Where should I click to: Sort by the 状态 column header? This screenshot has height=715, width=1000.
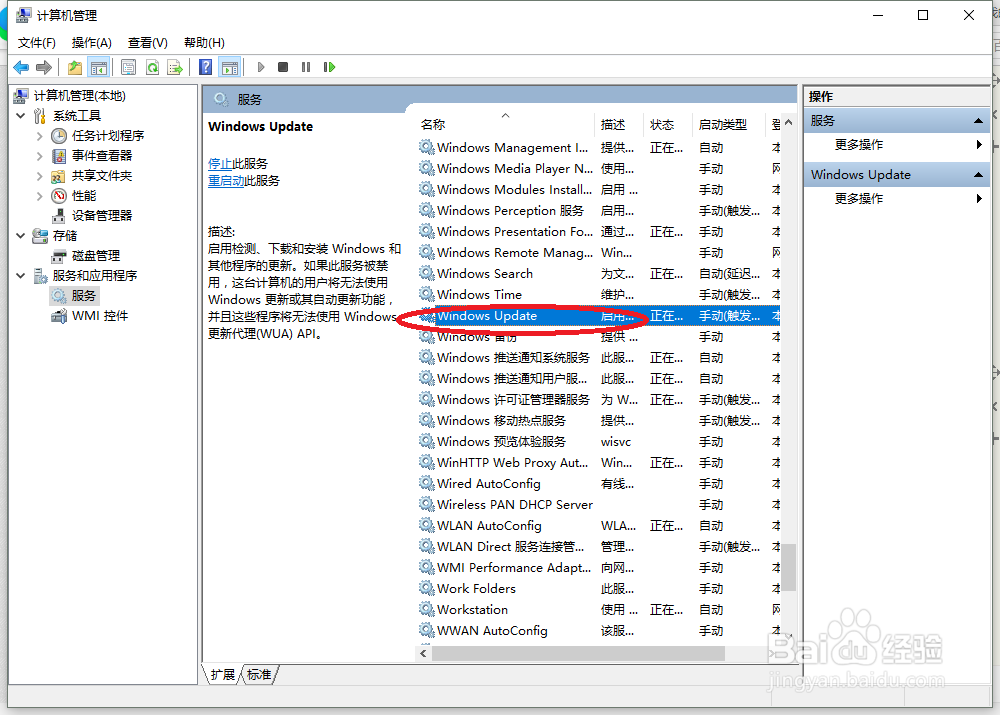[x=668, y=124]
